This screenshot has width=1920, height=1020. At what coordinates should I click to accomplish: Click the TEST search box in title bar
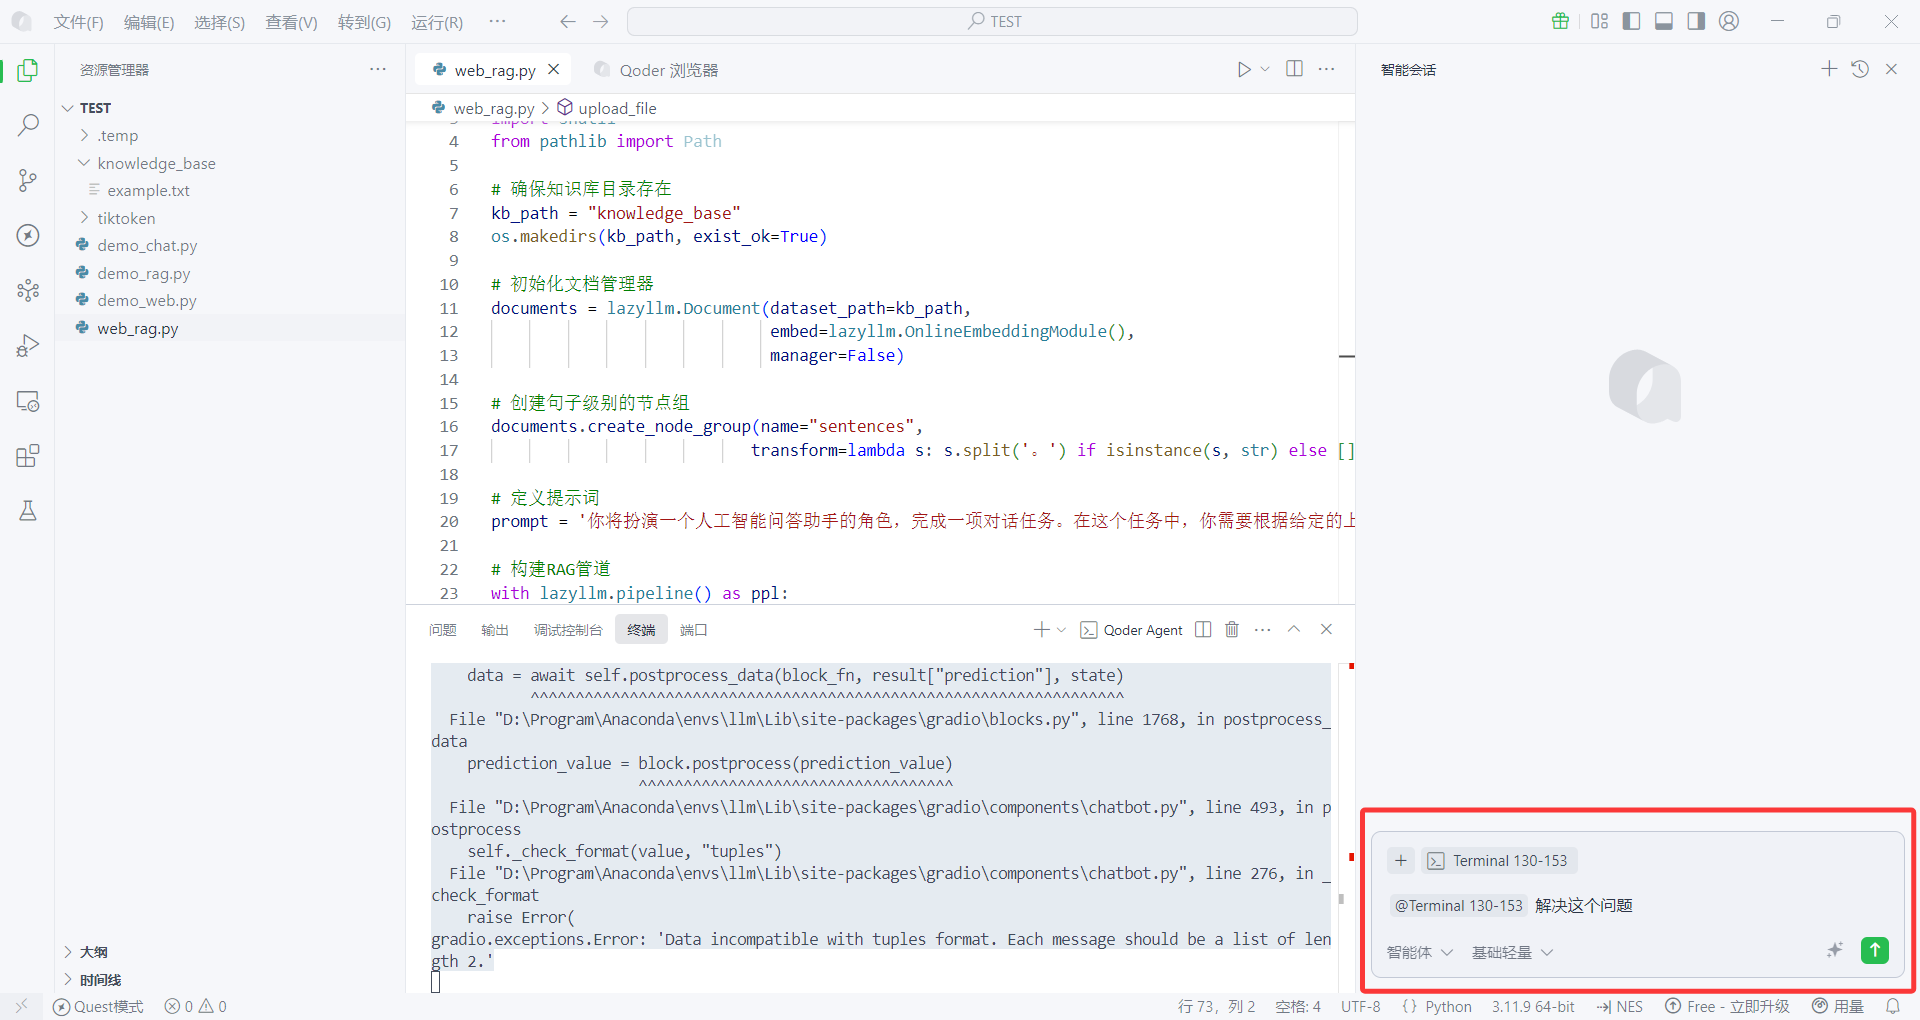click(992, 21)
